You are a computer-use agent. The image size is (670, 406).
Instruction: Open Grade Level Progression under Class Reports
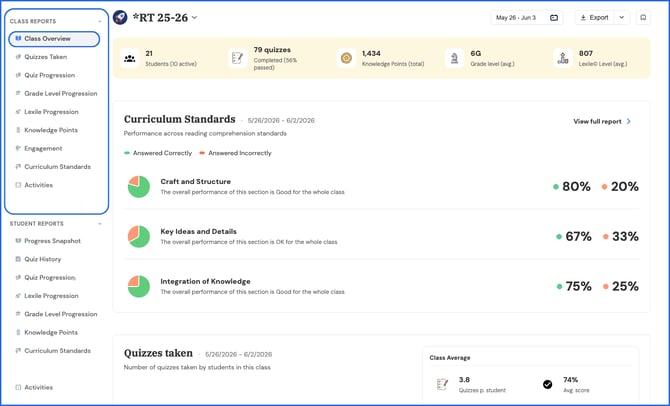(x=60, y=94)
